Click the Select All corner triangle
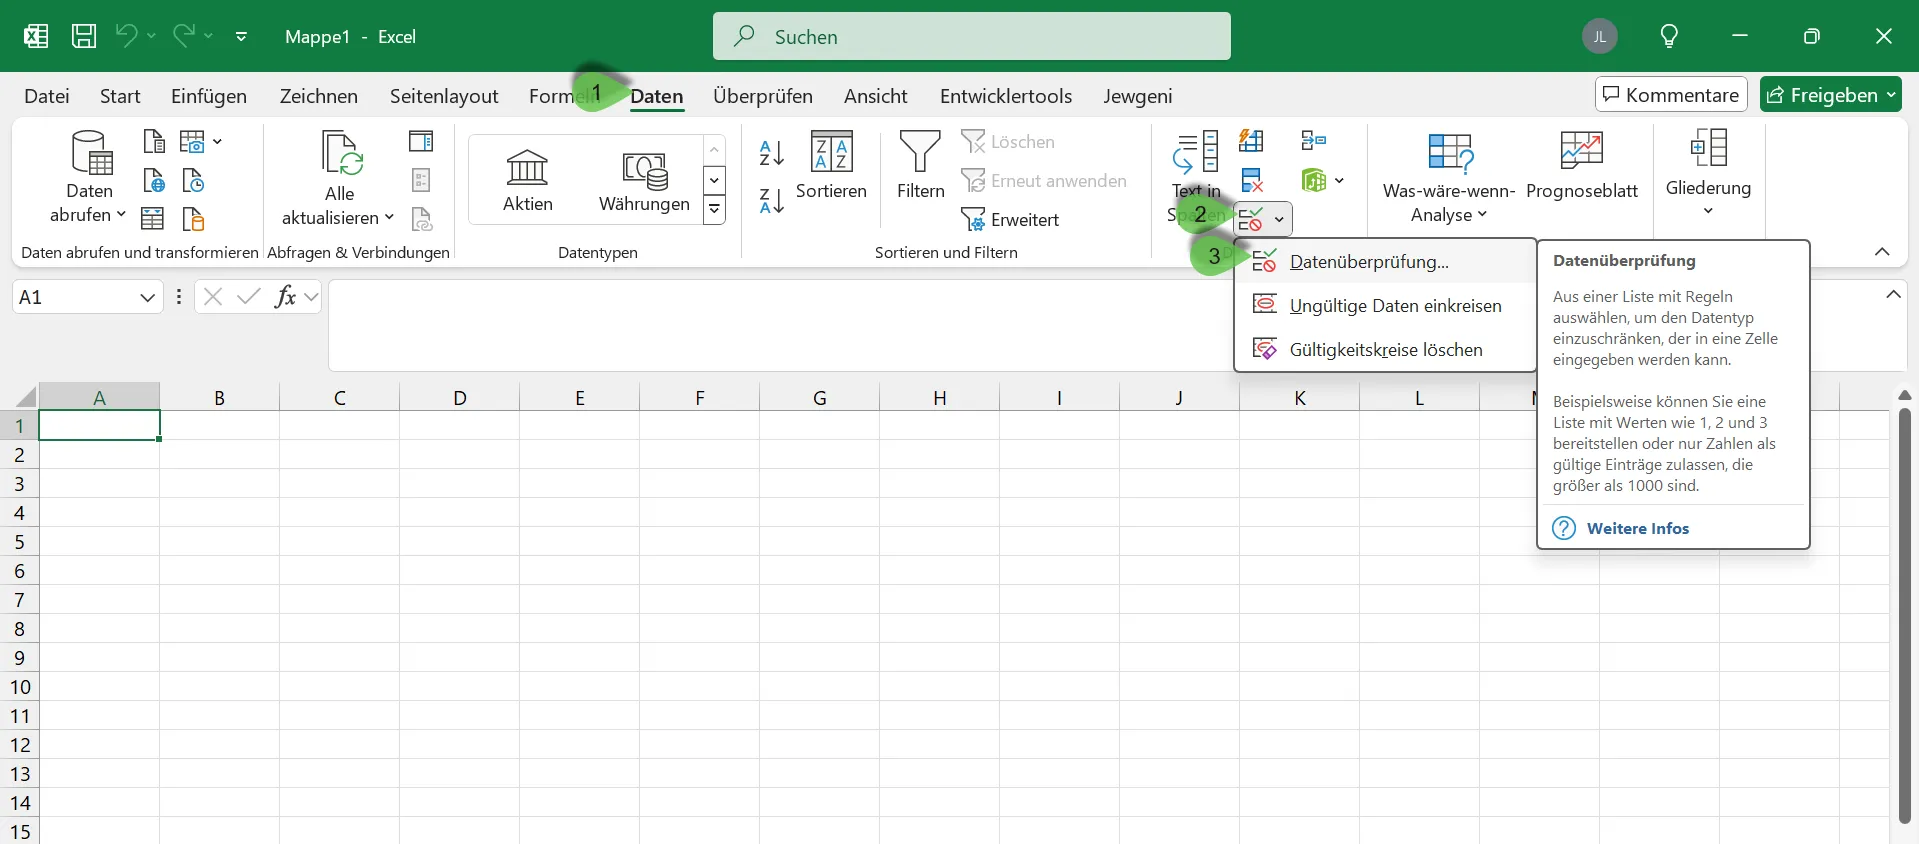 point(24,397)
